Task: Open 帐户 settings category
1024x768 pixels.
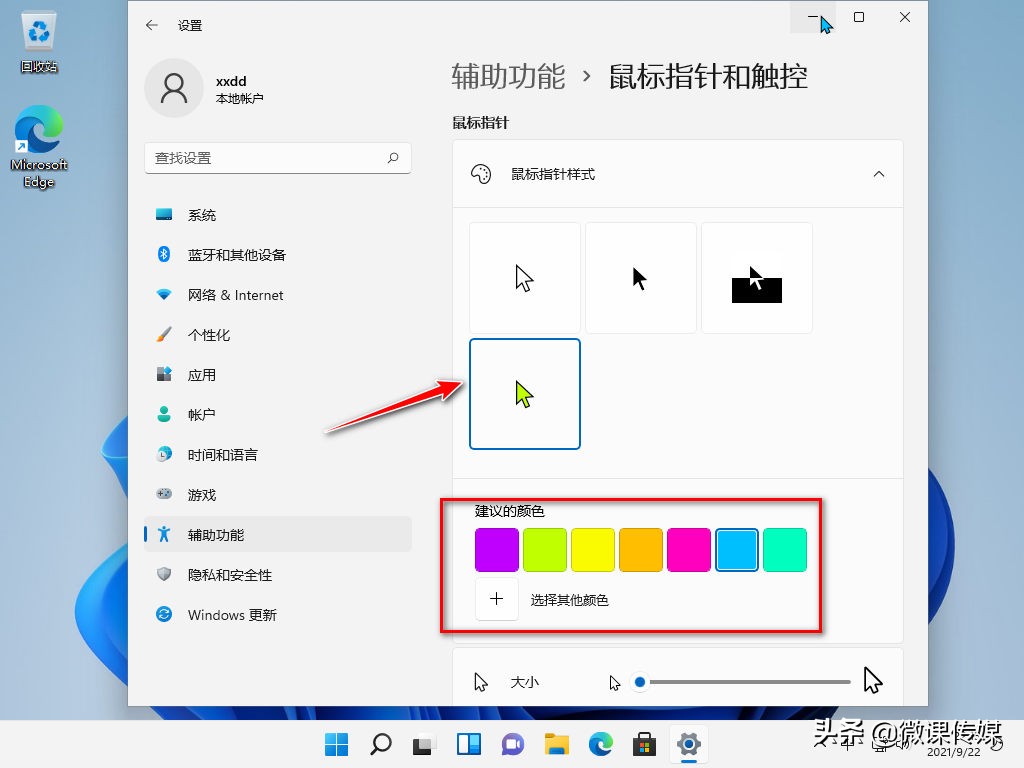Action: (x=278, y=415)
